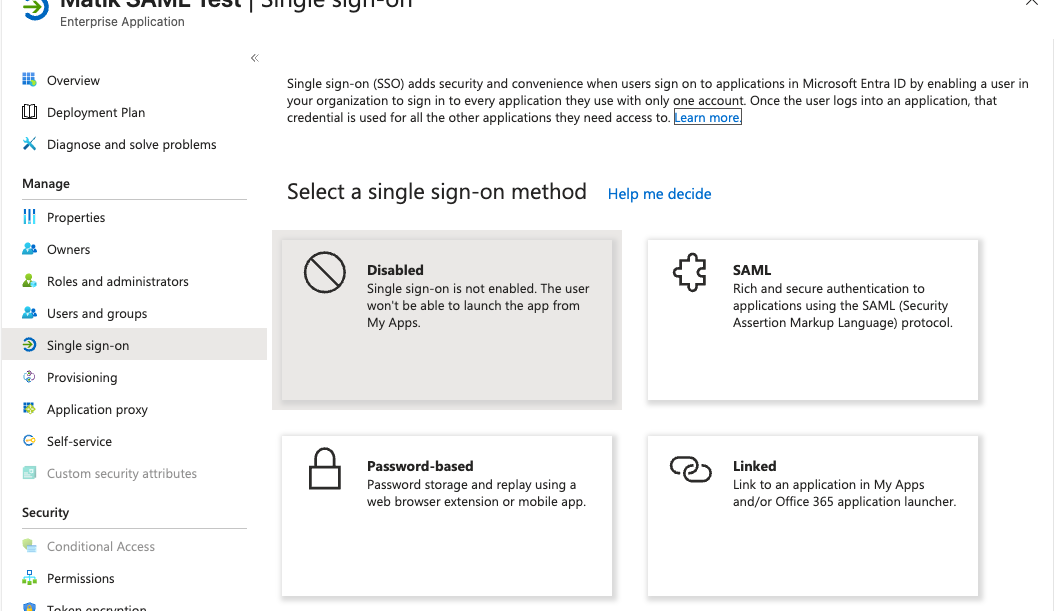Select the Single sign-on menu item

[x=88, y=345]
